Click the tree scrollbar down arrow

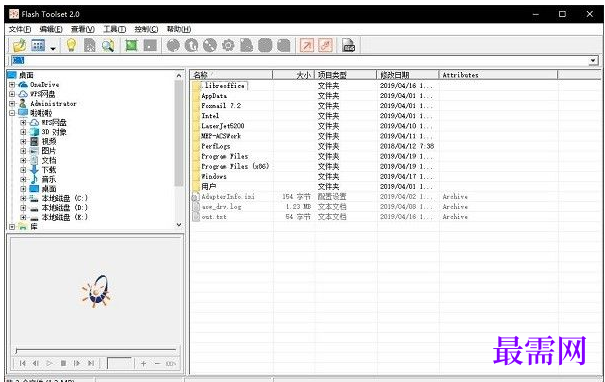179,225
